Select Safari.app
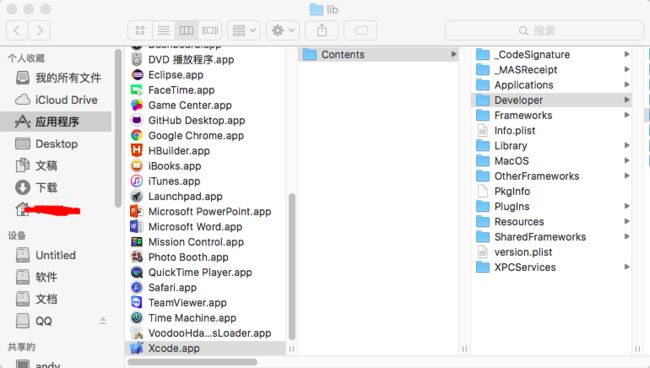This screenshot has height=368, width=650. 205,288
